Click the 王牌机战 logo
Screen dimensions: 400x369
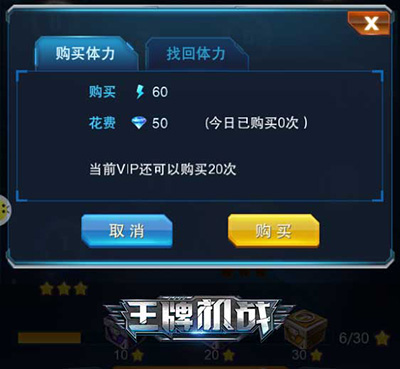198,317
